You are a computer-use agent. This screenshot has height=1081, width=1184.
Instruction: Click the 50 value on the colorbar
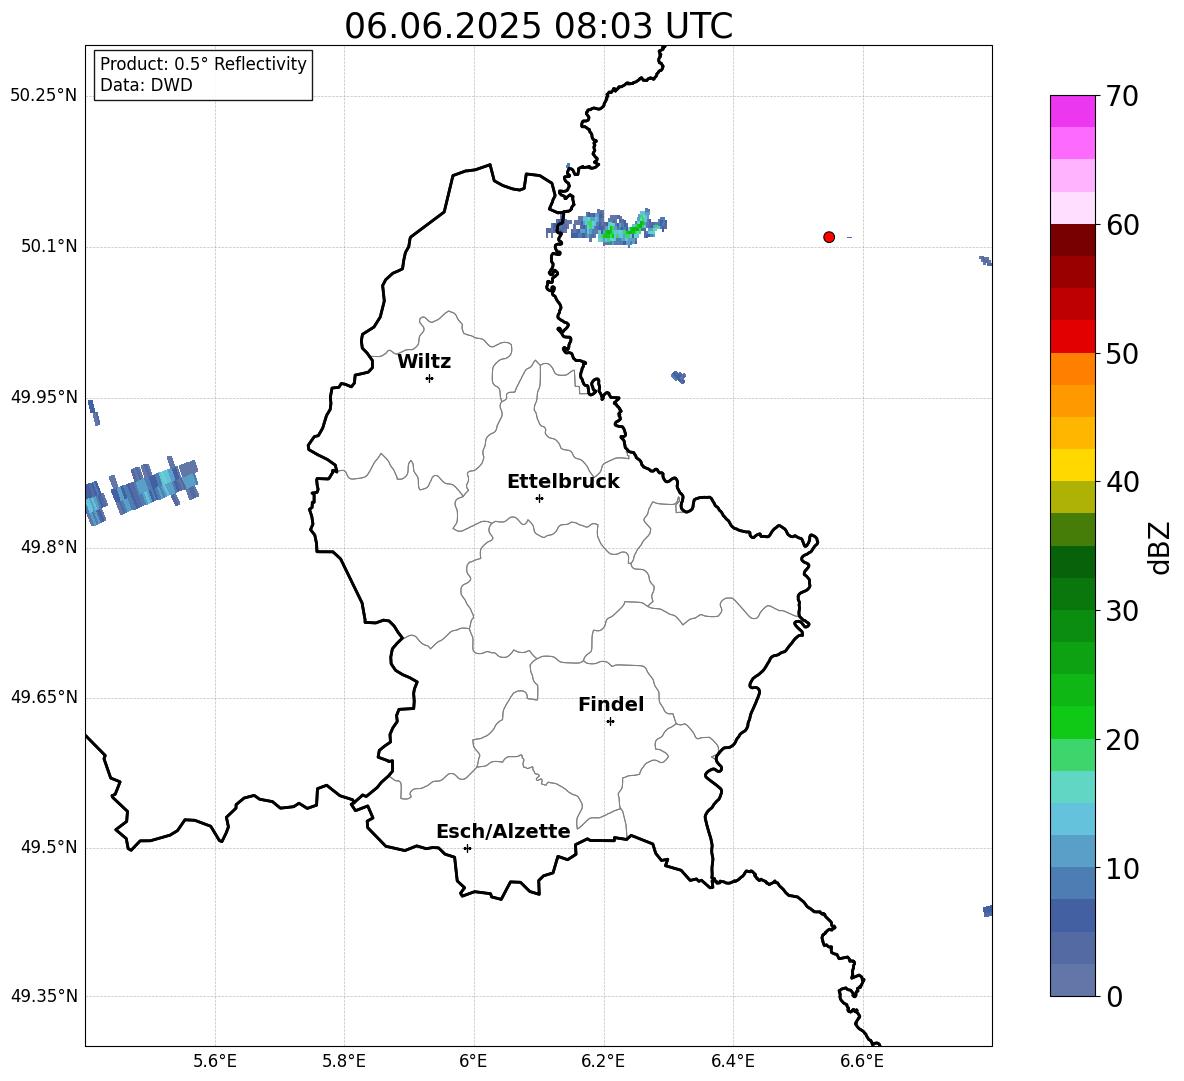pos(1122,353)
